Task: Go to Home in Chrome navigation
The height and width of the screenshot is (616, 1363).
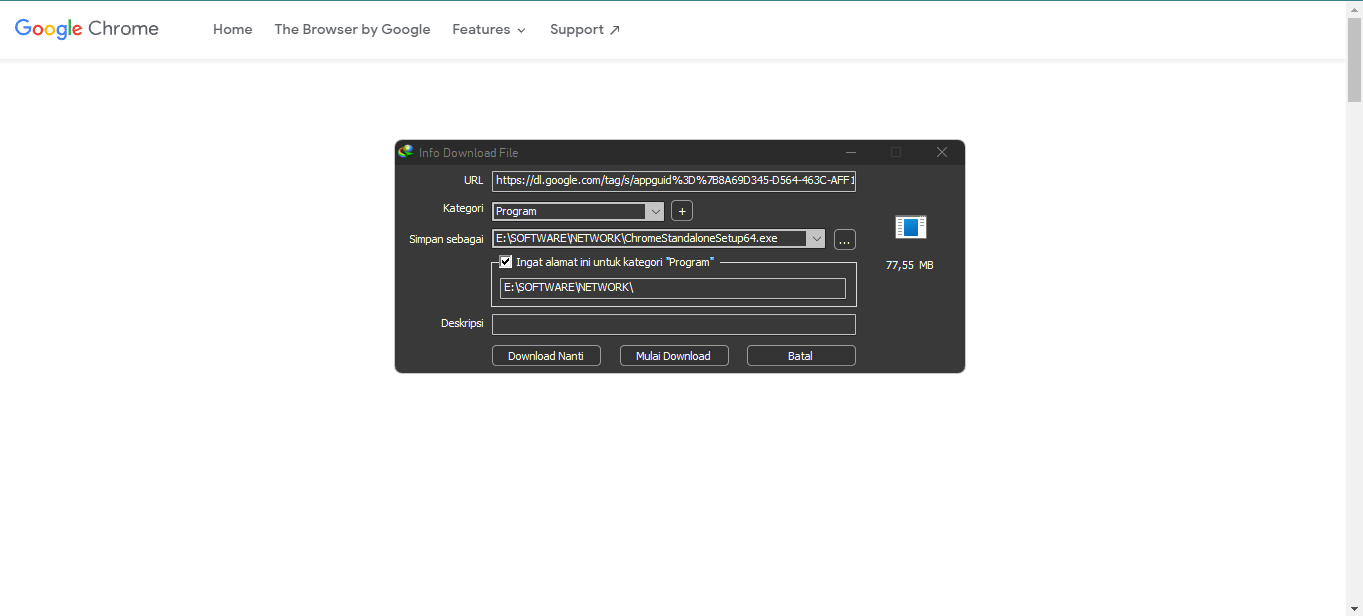Action: [x=233, y=29]
